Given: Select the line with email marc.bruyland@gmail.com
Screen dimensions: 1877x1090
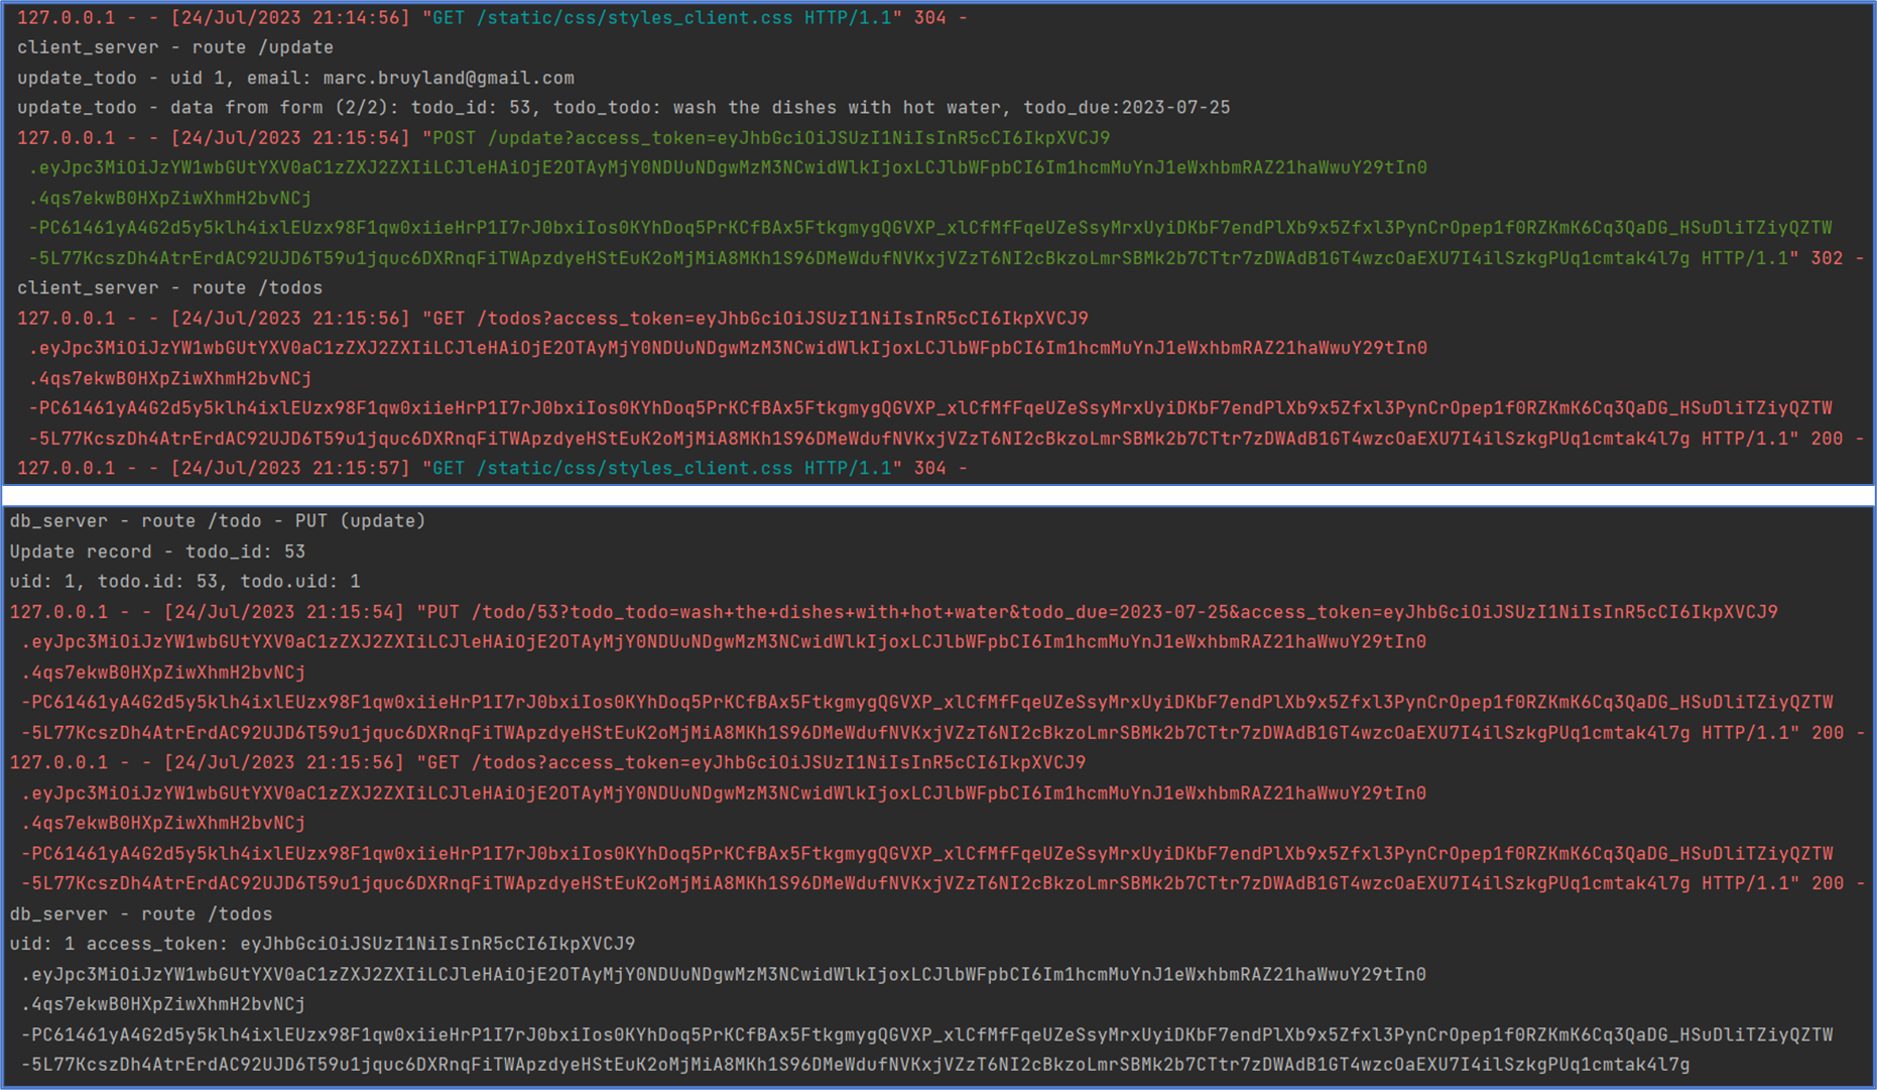Looking at the screenshot, I should pyautogui.click(x=295, y=78).
